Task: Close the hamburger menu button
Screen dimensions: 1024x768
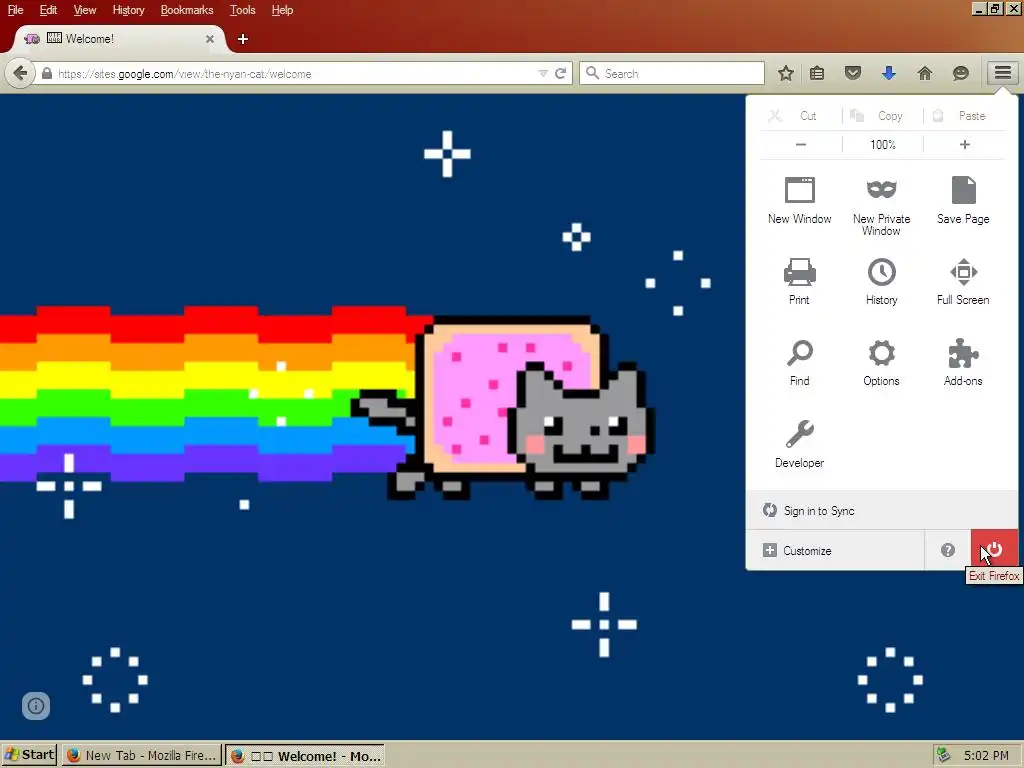Action: (1002, 72)
